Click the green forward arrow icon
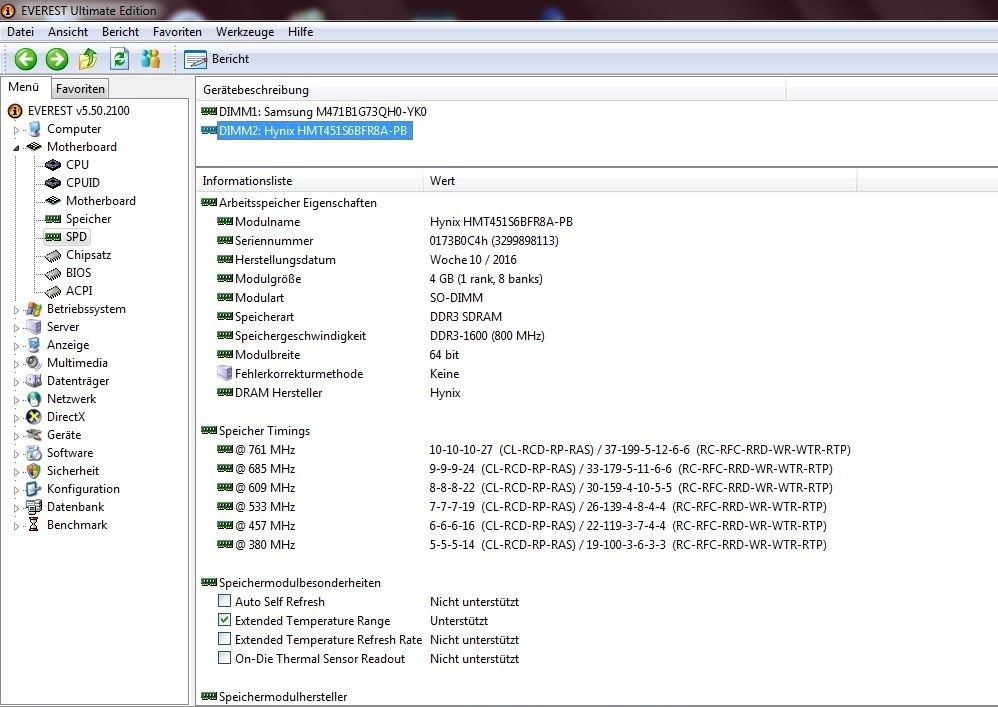Image resolution: width=998 pixels, height=707 pixels. (x=57, y=59)
